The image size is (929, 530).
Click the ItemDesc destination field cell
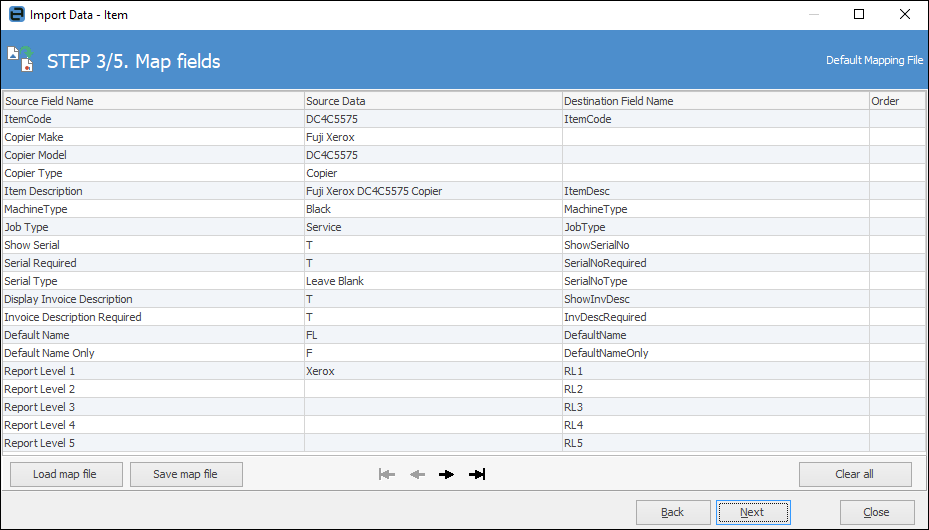pyautogui.click(x=716, y=191)
